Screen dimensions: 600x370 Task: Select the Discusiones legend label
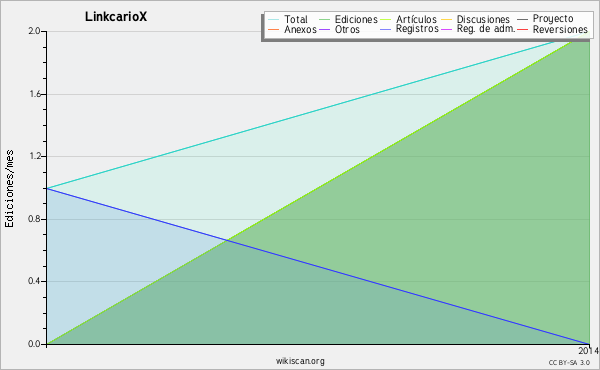point(483,19)
